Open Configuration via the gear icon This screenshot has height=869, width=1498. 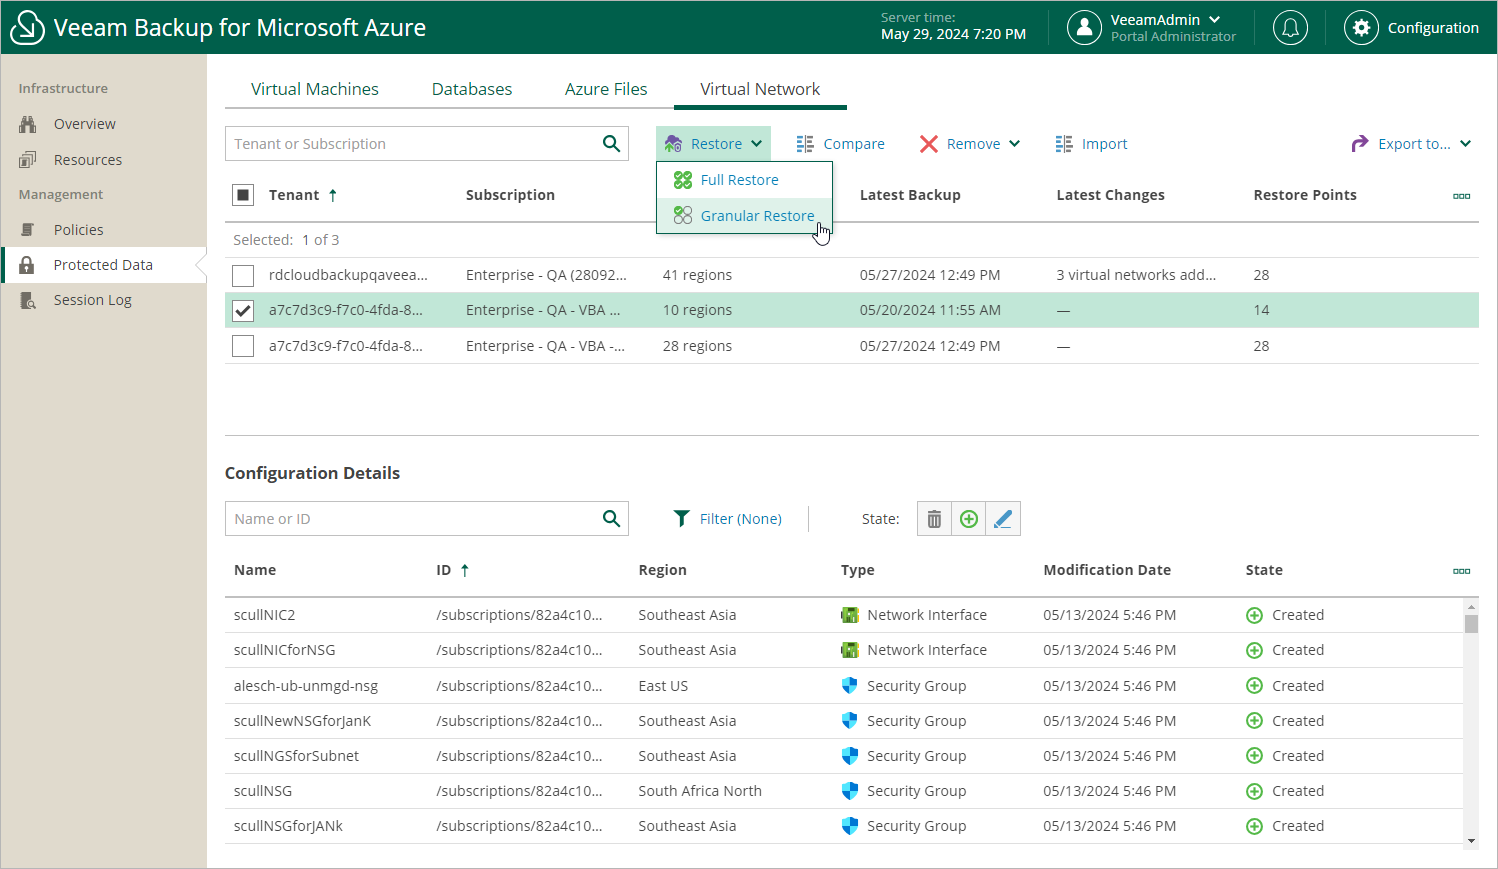pos(1361,28)
